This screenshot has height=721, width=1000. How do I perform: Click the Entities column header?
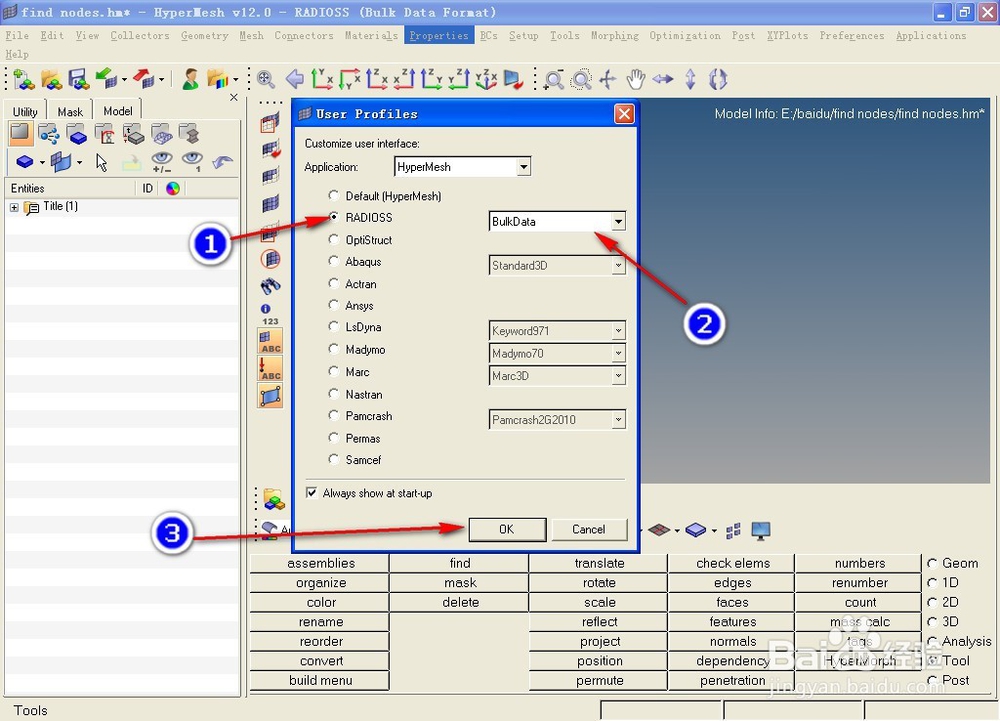[70, 188]
